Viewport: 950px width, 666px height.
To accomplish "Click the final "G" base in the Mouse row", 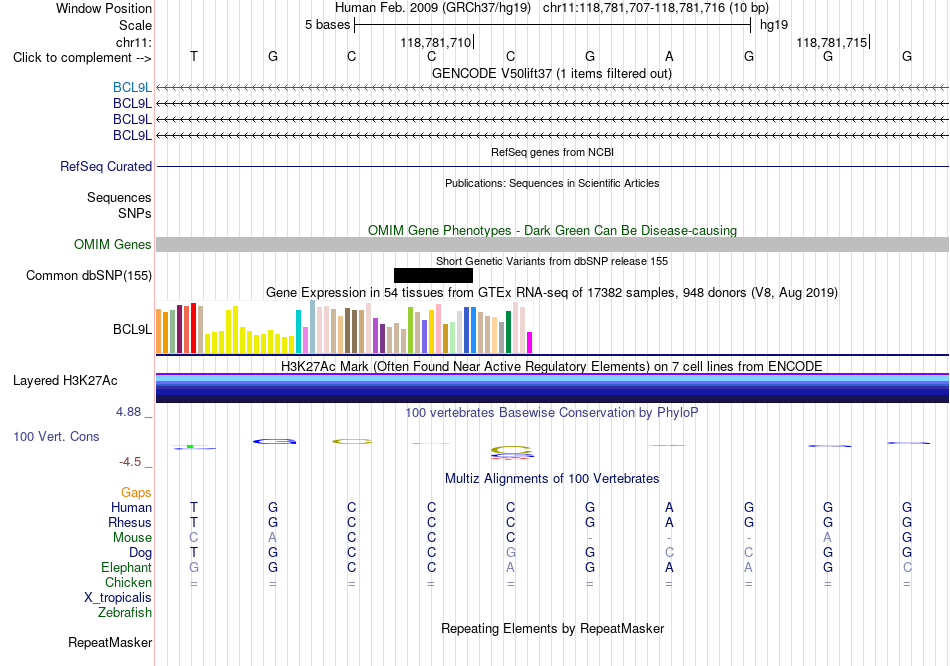I will pos(907,538).
